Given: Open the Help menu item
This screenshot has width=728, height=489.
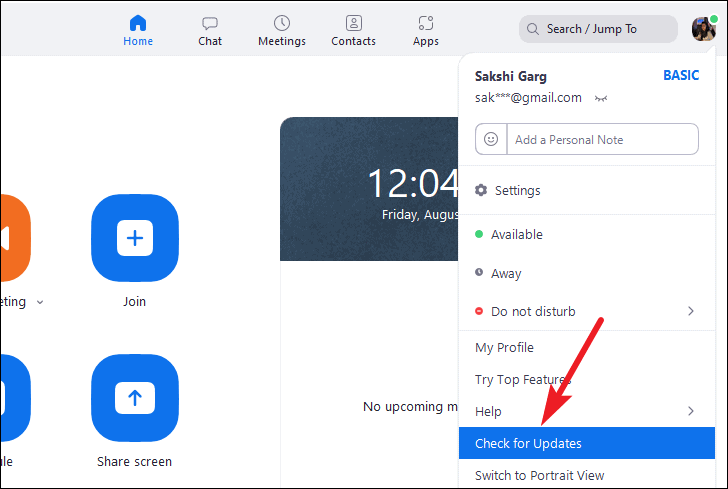Looking at the screenshot, I should click(x=587, y=411).
